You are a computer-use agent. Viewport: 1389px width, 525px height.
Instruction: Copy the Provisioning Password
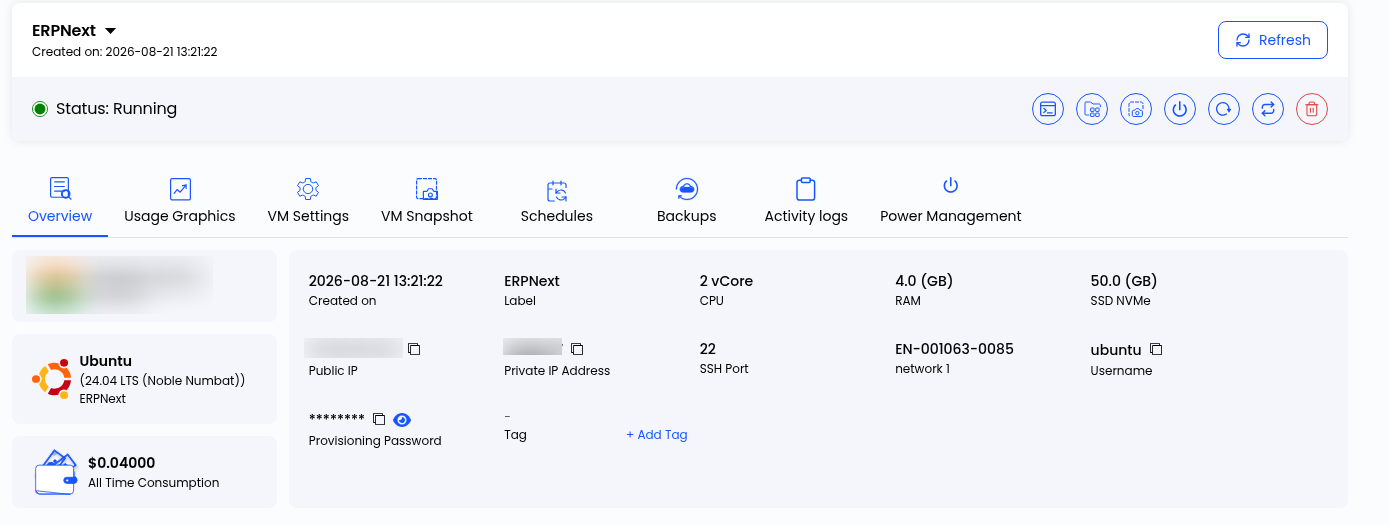(379, 419)
